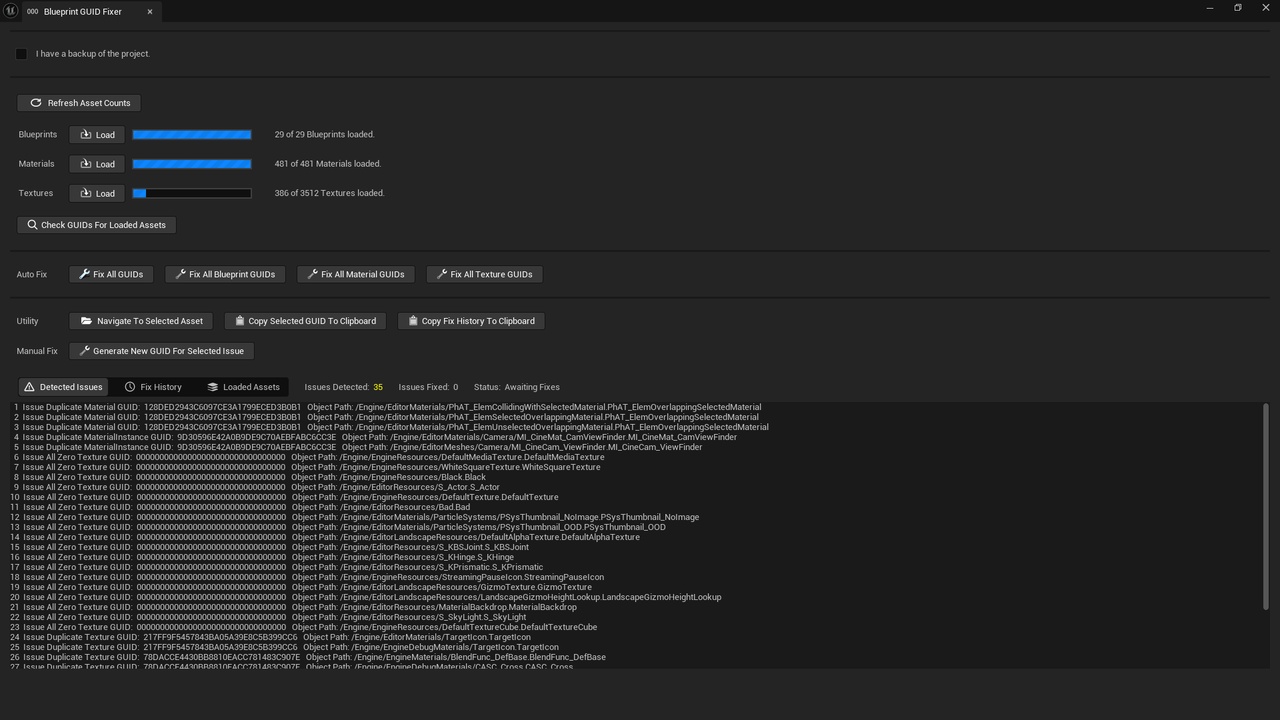Click Refresh Asset Counts button
This screenshot has width=1280, height=720.
coord(79,103)
